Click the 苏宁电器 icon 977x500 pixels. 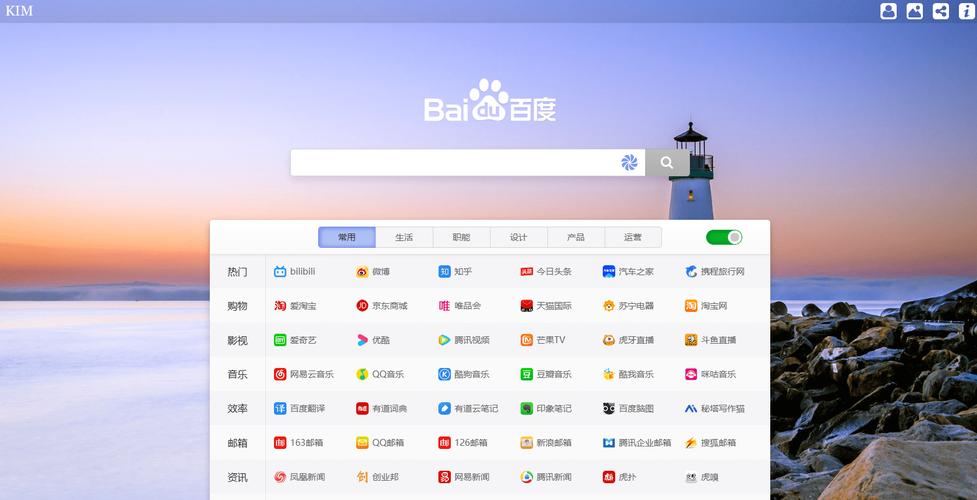609,306
